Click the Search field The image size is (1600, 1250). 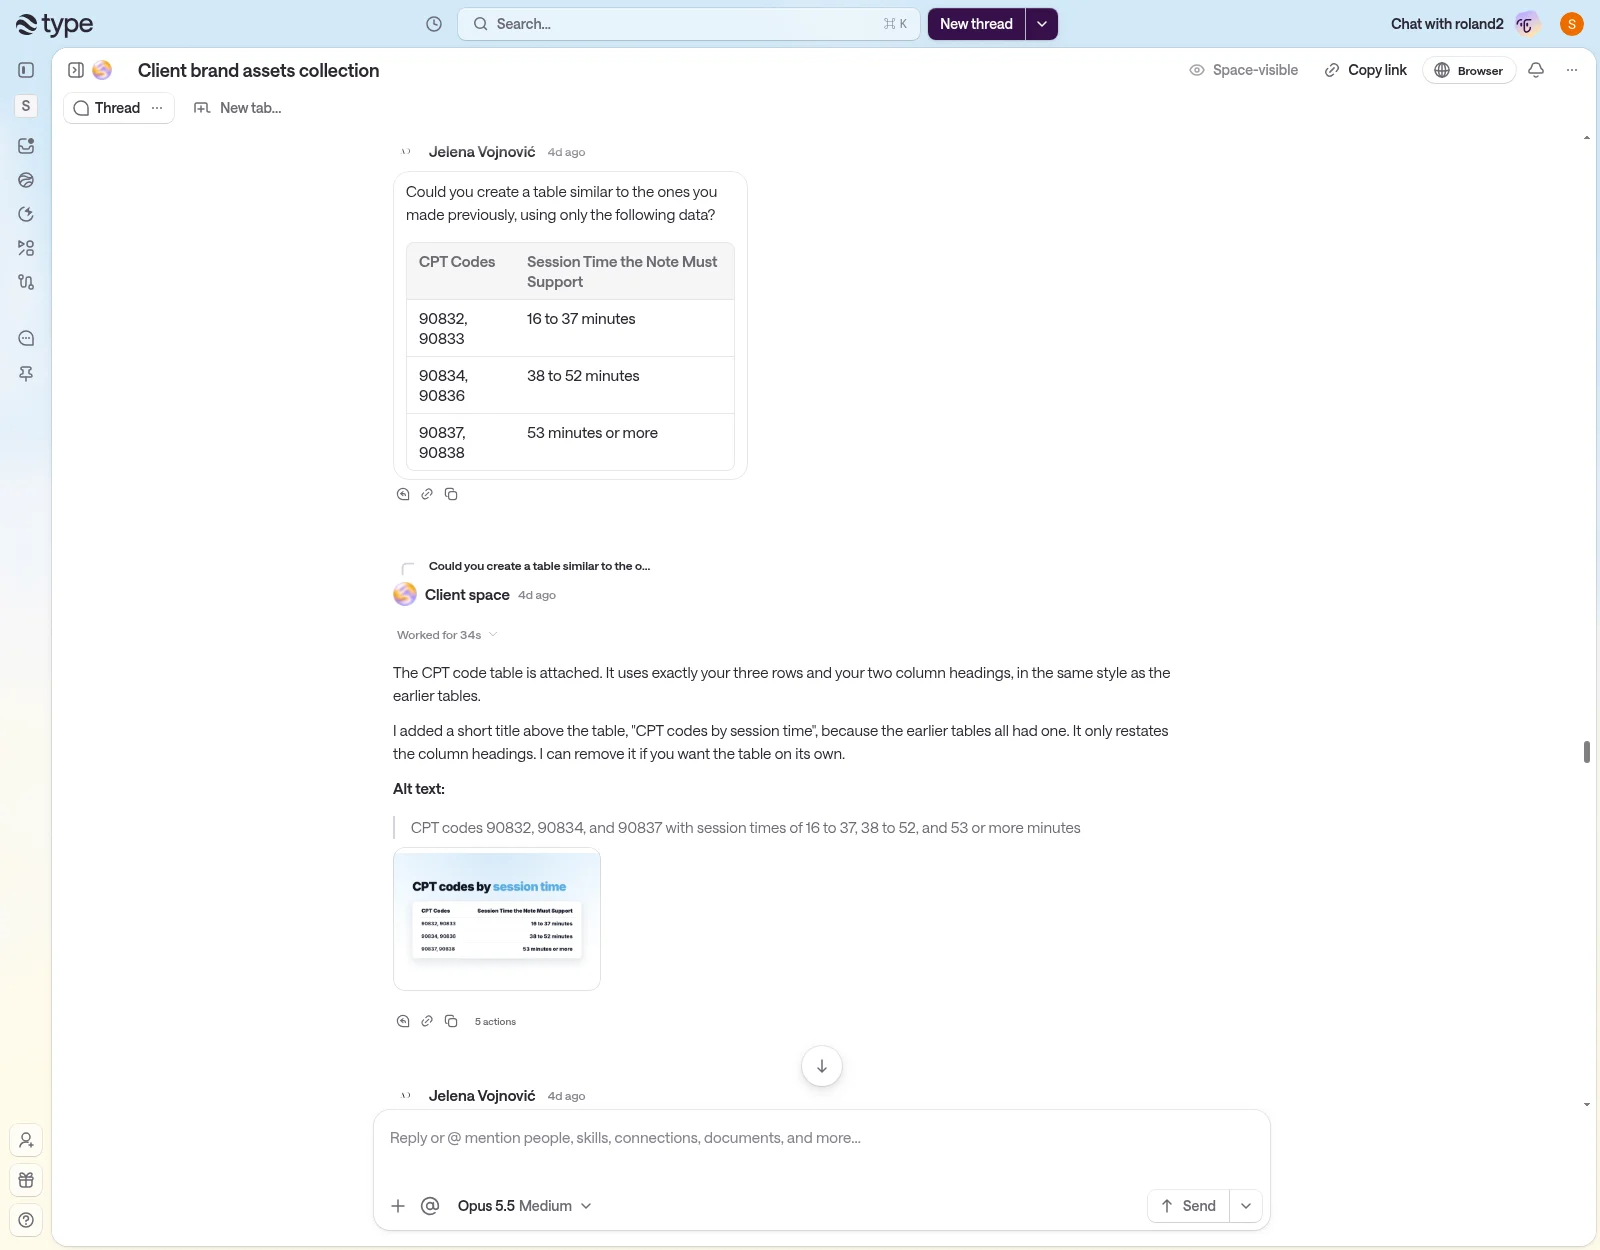(689, 24)
